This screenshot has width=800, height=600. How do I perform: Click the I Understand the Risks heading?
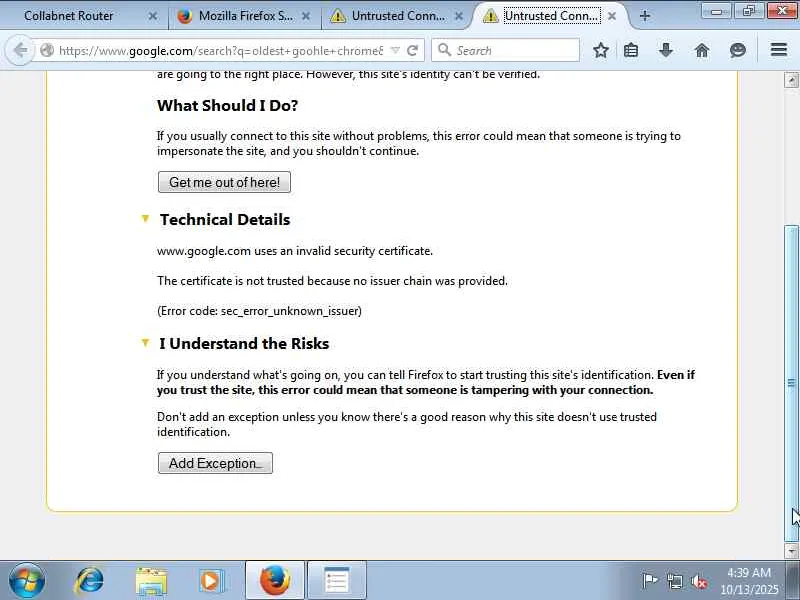(x=244, y=343)
